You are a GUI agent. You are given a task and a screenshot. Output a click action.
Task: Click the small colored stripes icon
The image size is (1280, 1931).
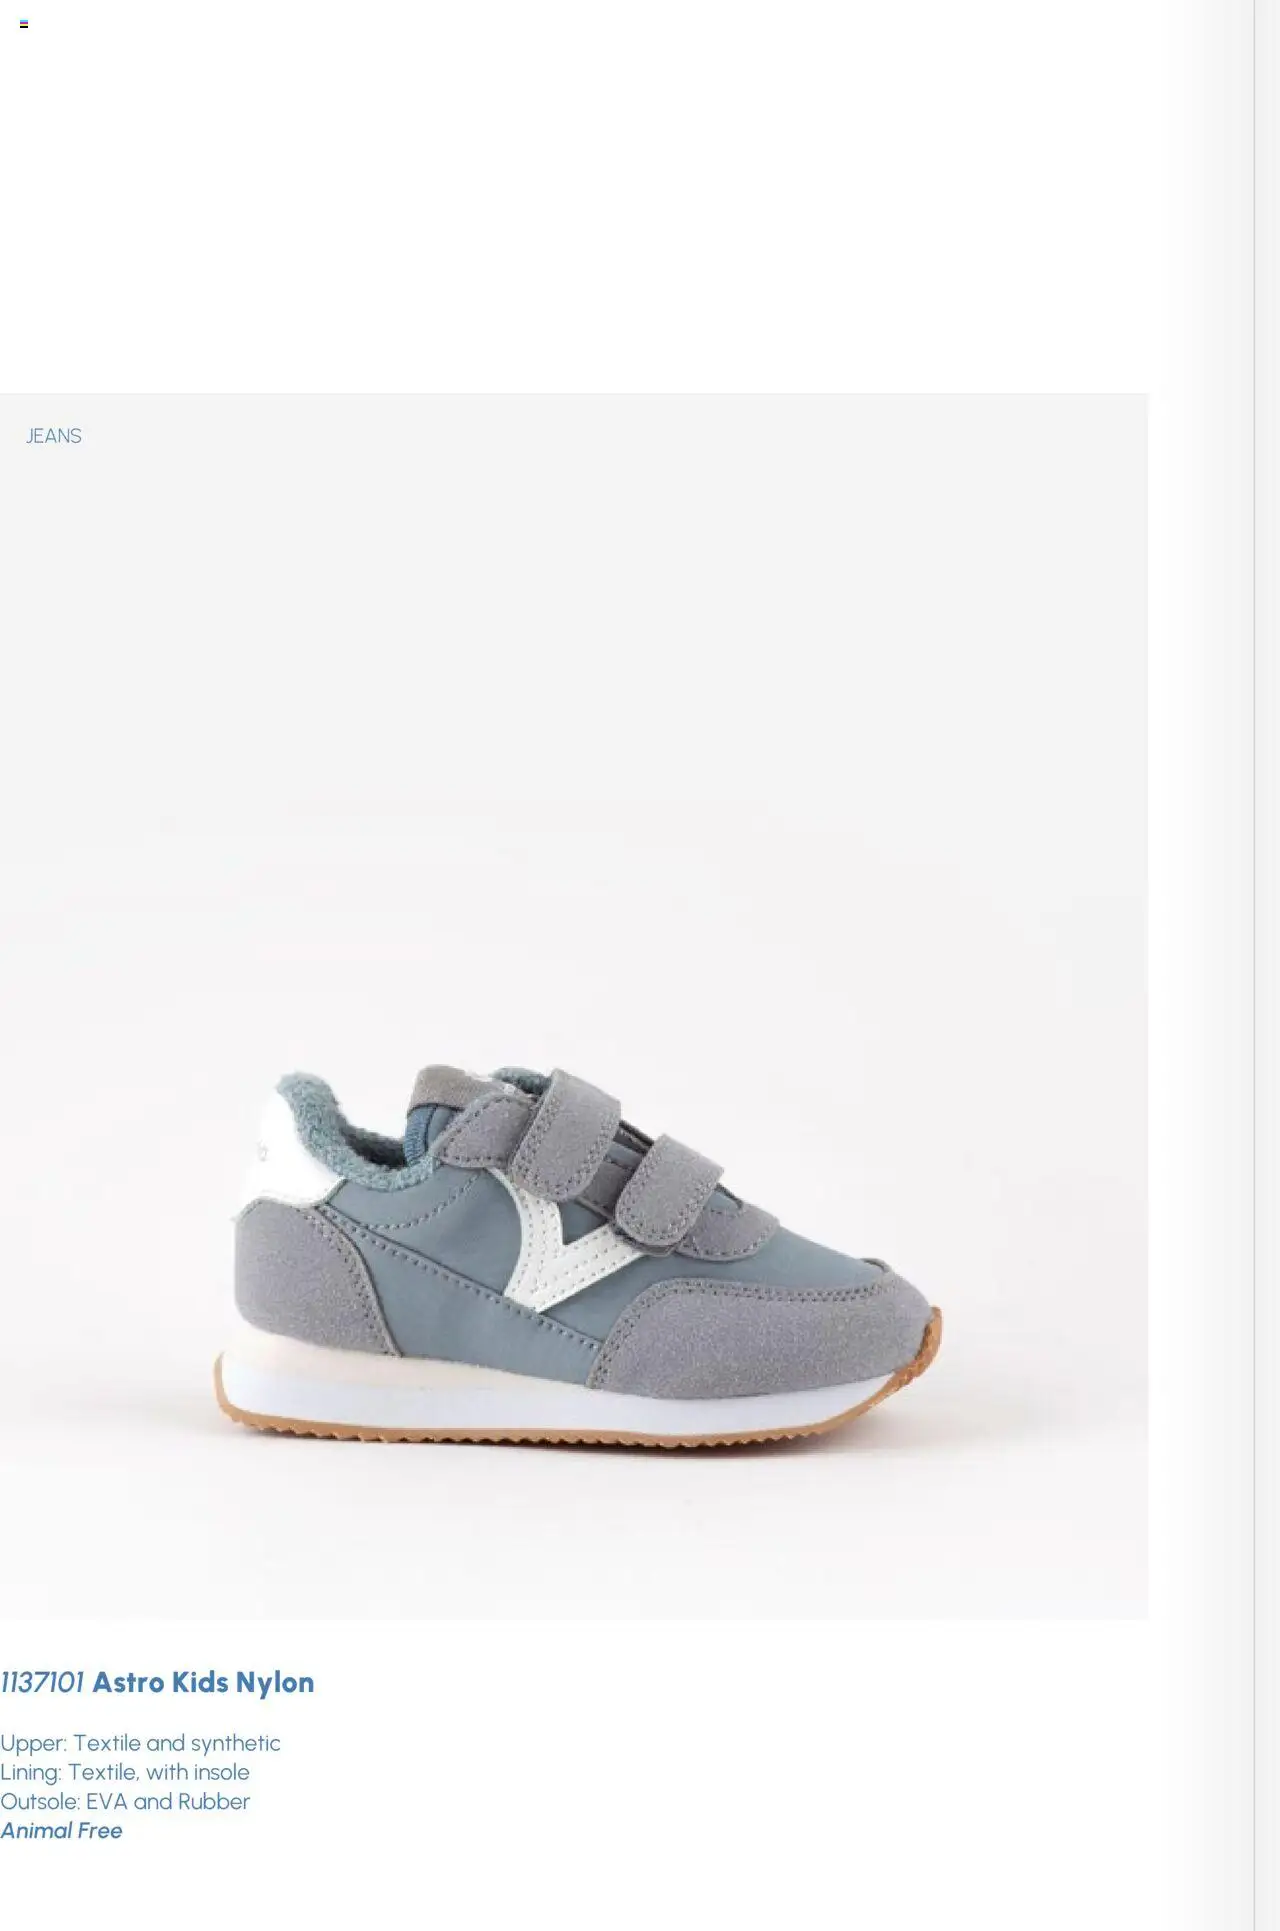[x=24, y=24]
